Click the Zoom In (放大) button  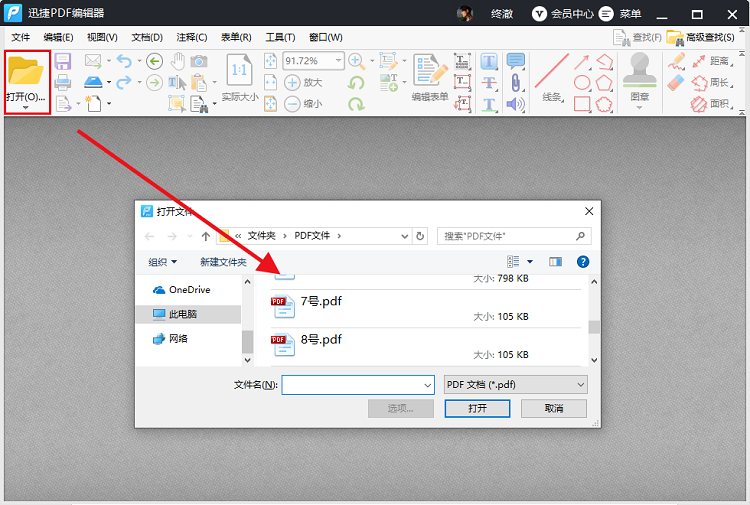[303, 82]
